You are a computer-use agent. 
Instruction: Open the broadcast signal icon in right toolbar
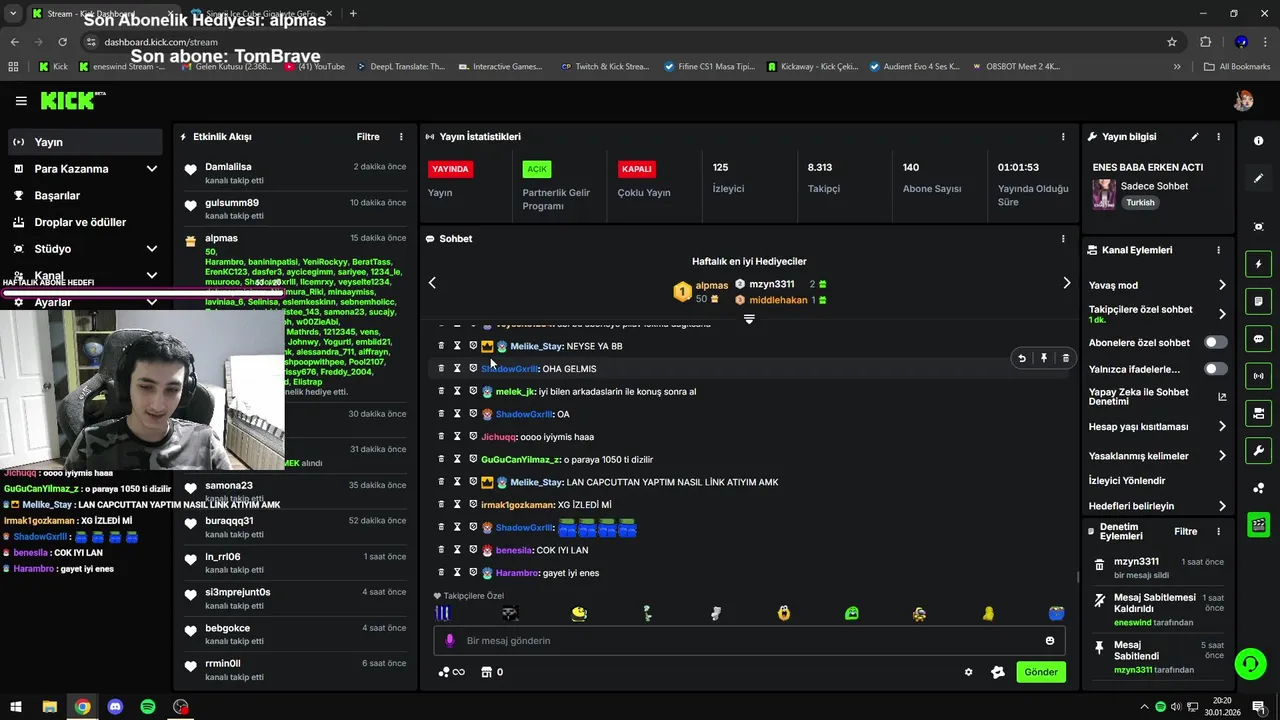(1258, 376)
